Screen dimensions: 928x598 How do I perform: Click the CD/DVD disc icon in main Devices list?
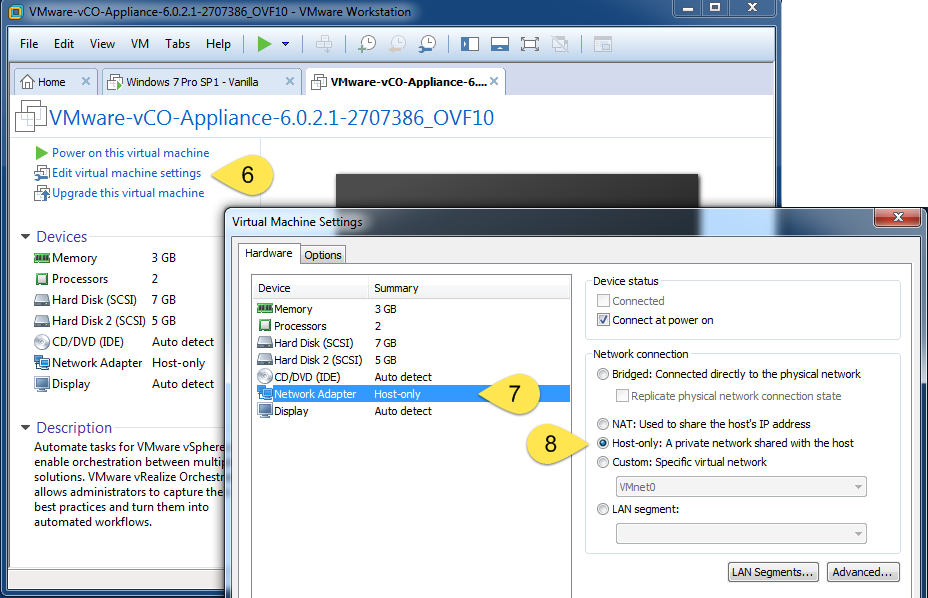click(41, 342)
